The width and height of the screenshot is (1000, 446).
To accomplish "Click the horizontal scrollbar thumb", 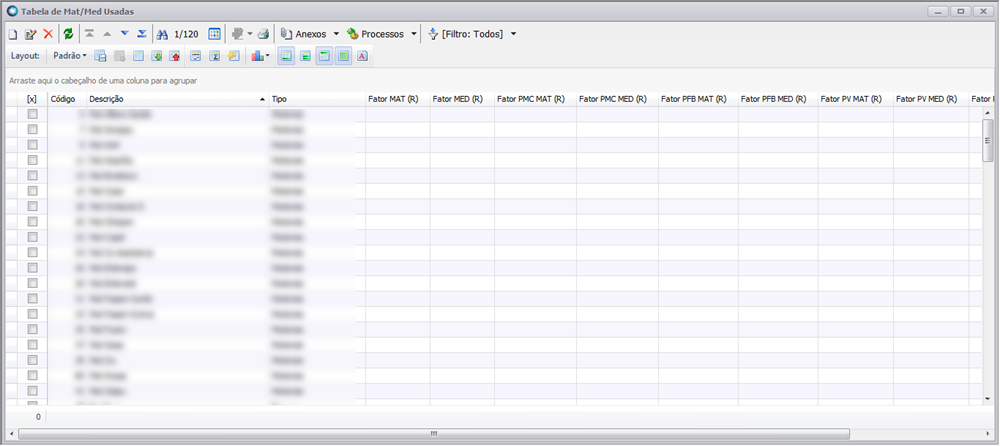I will coord(434,433).
